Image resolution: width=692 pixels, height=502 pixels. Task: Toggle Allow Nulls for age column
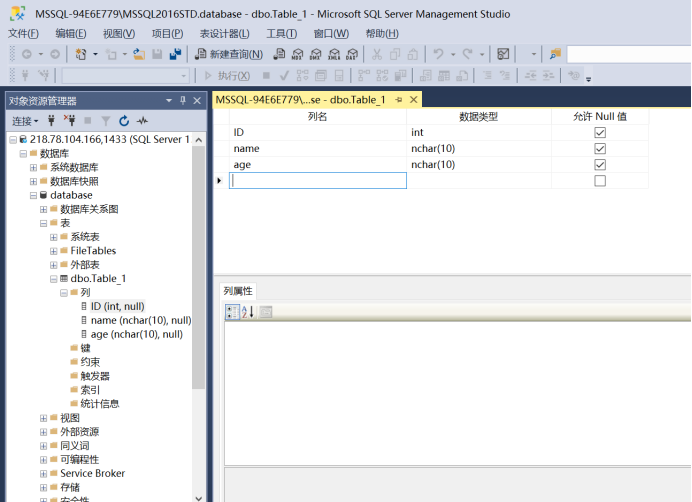(x=600, y=165)
